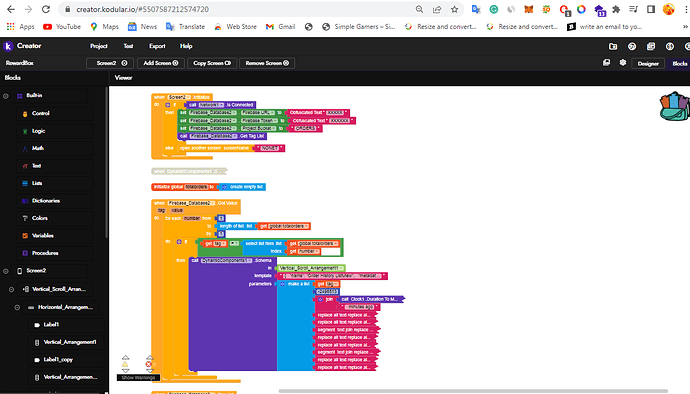The height and width of the screenshot is (394, 690).
Task: Click the settings gear beside Designer
Action: click(x=623, y=63)
